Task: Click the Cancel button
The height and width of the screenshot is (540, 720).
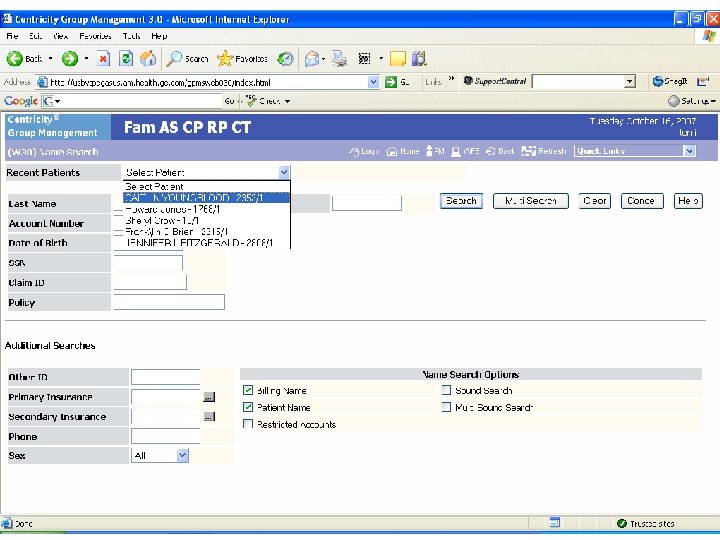Action: coord(641,201)
